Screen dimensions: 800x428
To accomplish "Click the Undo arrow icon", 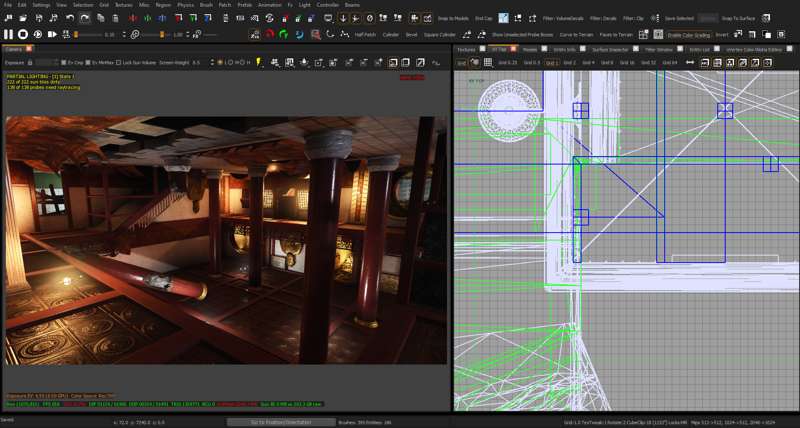I will [x=70, y=18].
